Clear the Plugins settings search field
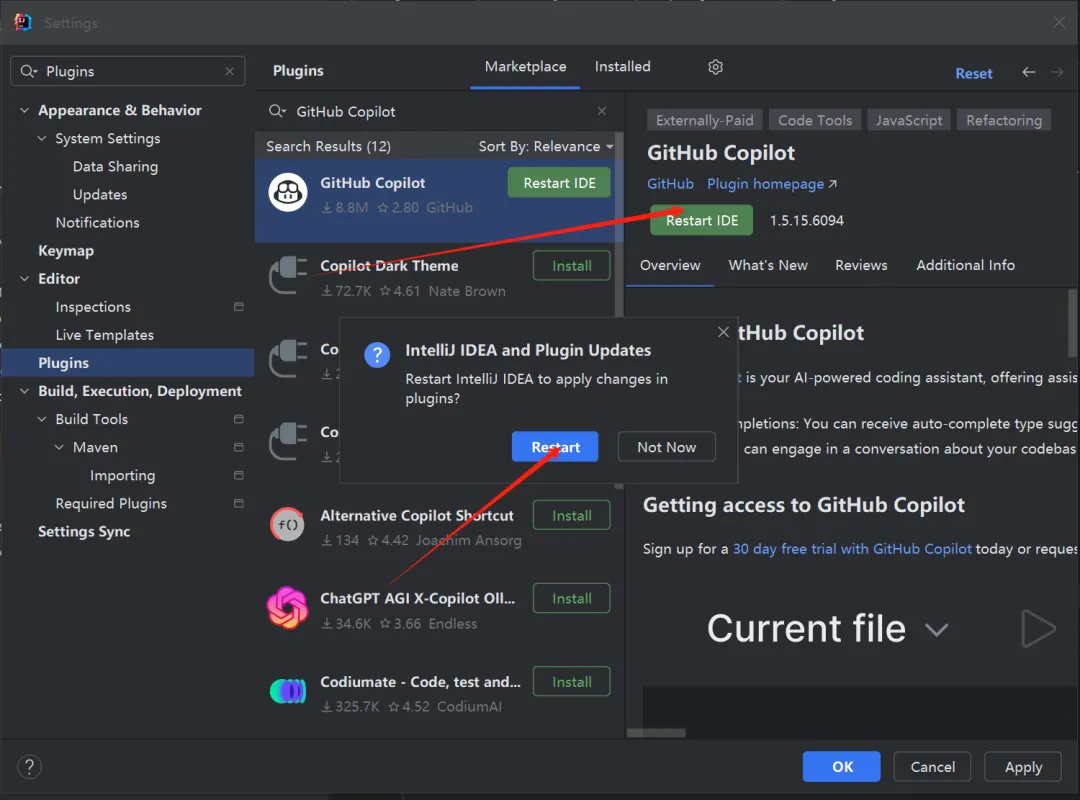 point(230,72)
